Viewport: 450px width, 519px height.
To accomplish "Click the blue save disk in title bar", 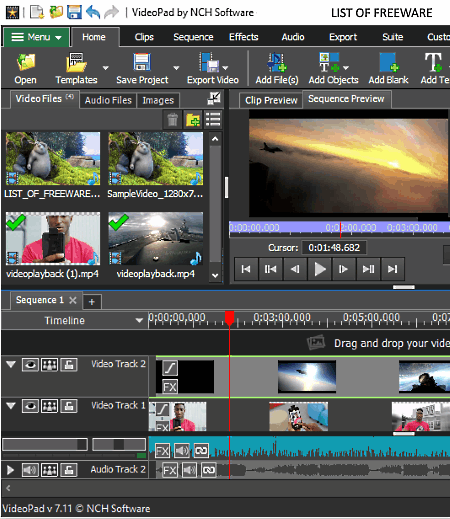I will click(74, 12).
